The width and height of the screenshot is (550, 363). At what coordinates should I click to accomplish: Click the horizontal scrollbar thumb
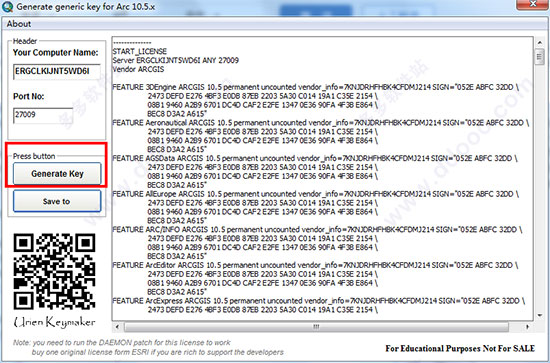[316, 327]
